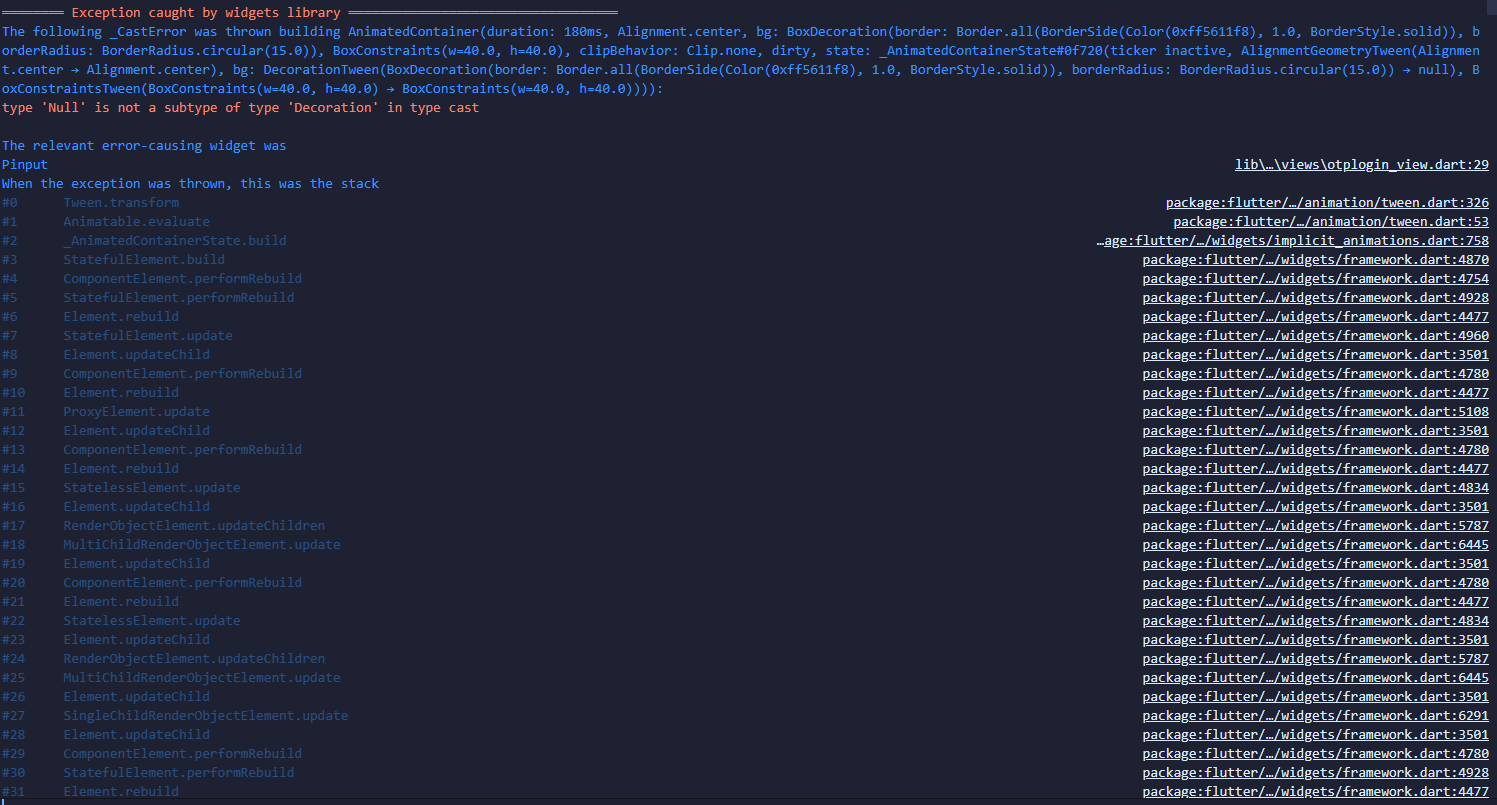Open framework.dart:4780 link on frame #20

1316,583
